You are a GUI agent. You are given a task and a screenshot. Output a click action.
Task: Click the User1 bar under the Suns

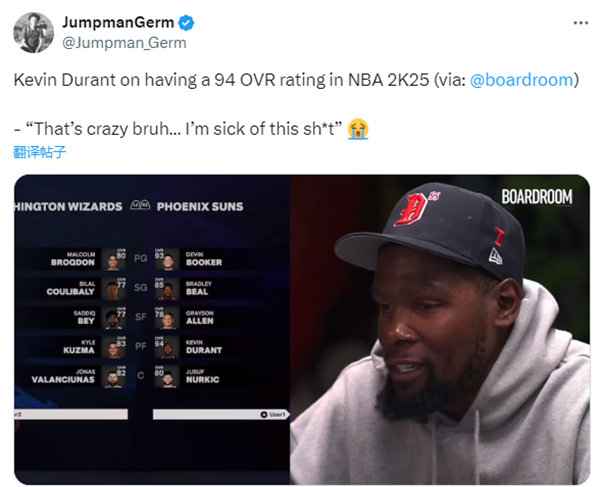(x=221, y=414)
